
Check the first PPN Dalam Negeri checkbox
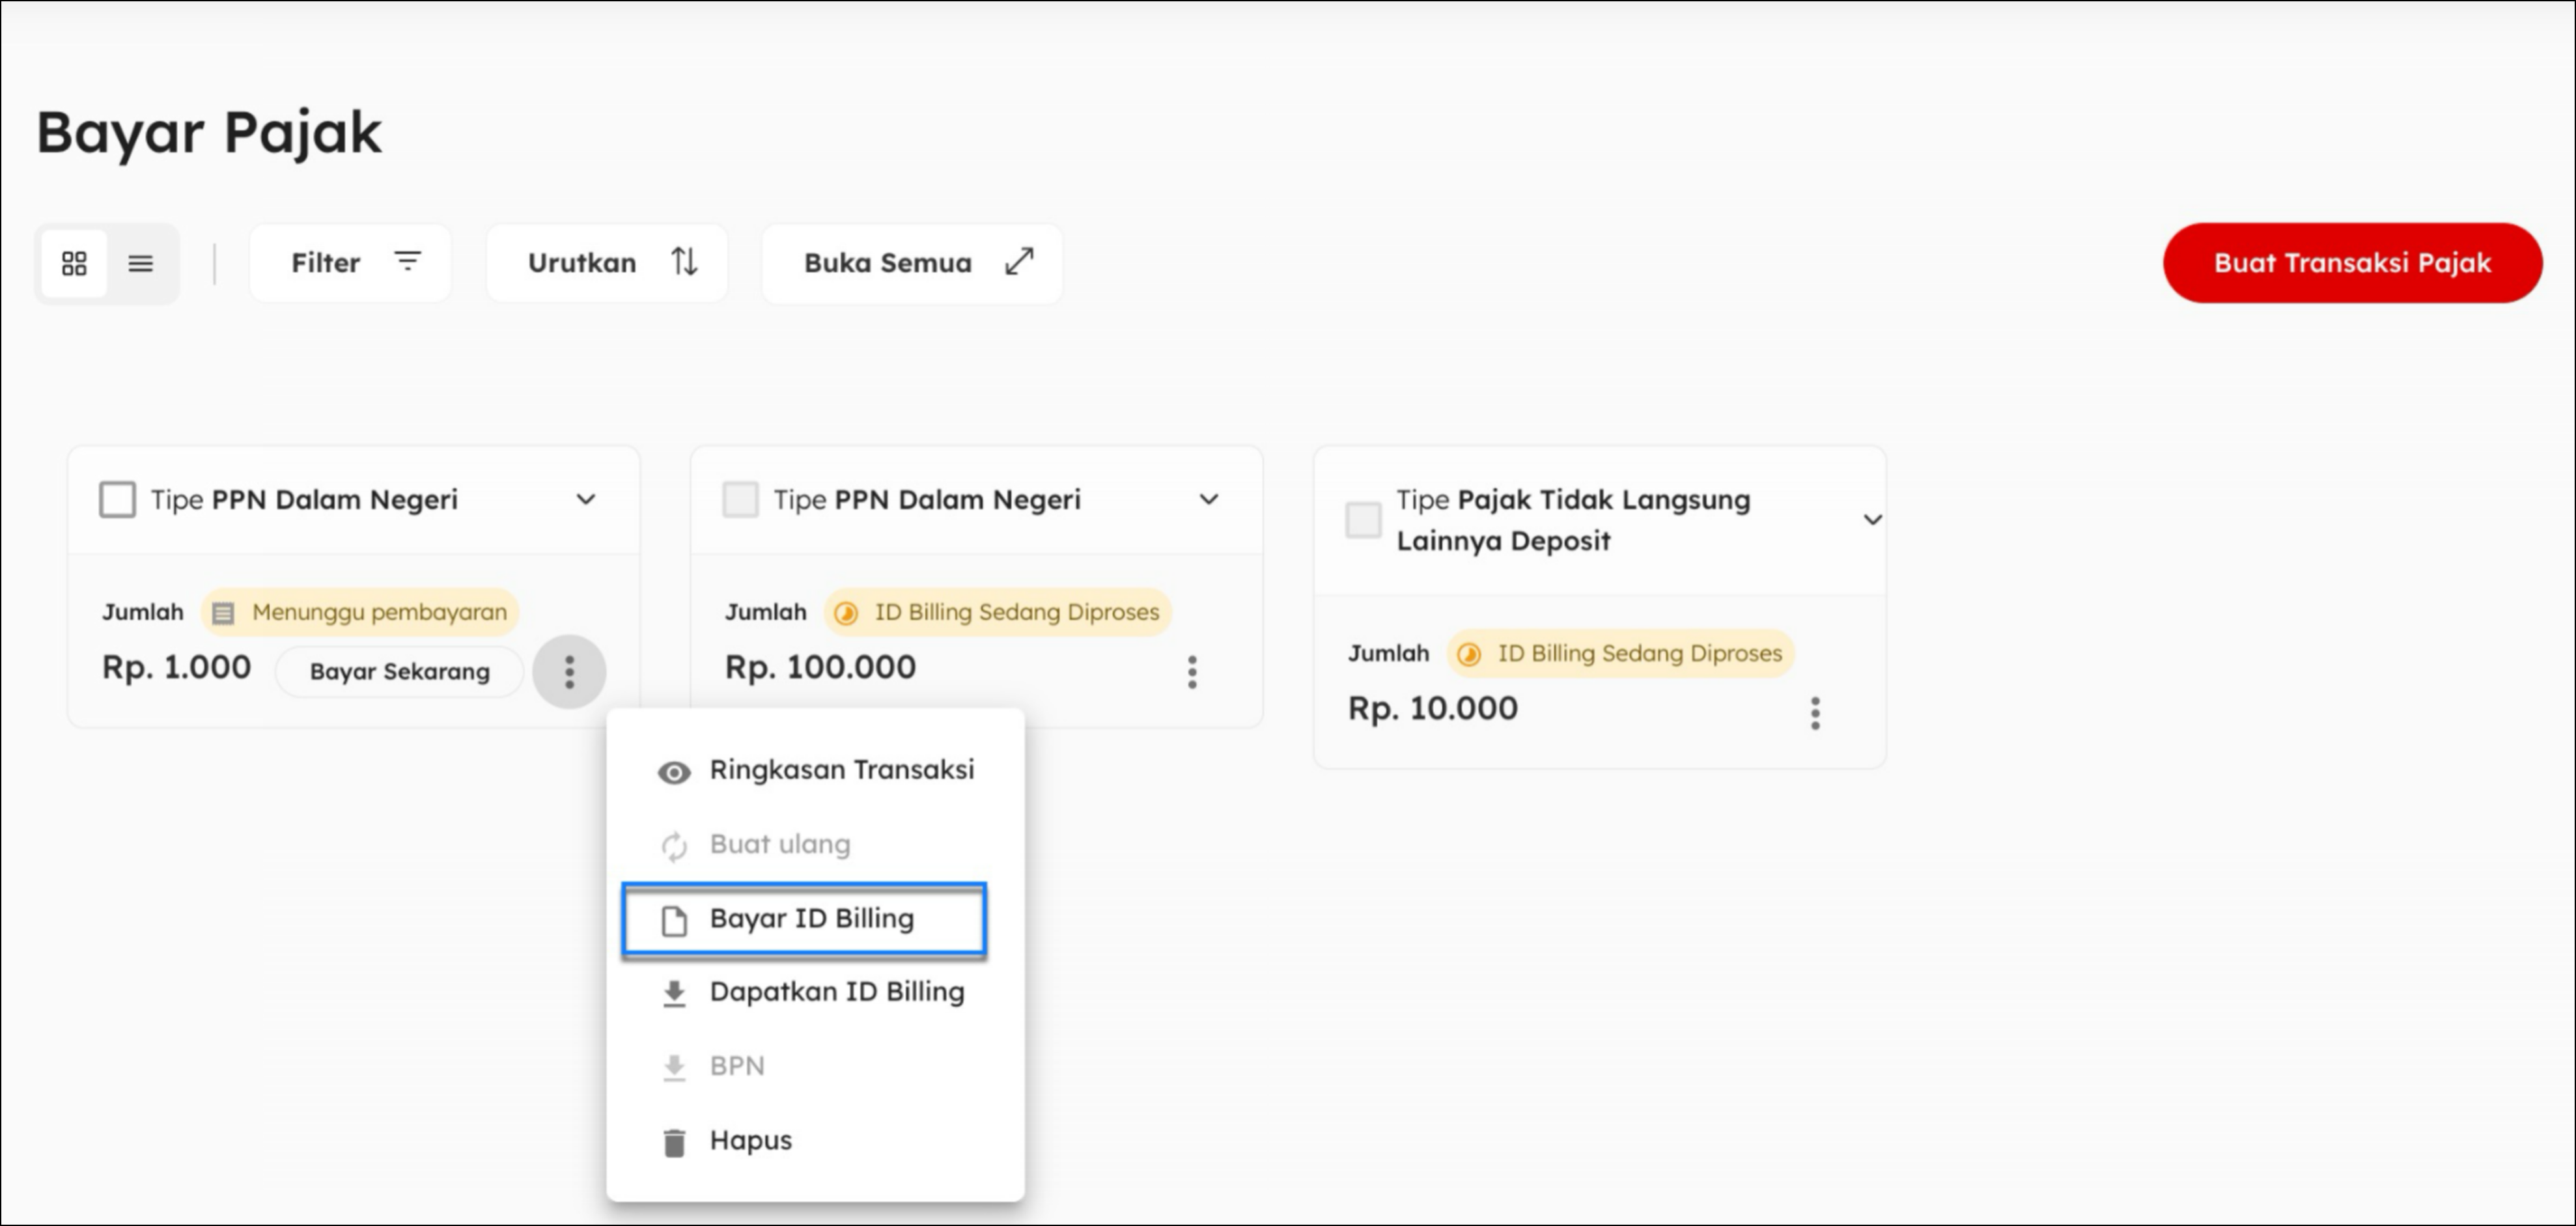pos(117,499)
